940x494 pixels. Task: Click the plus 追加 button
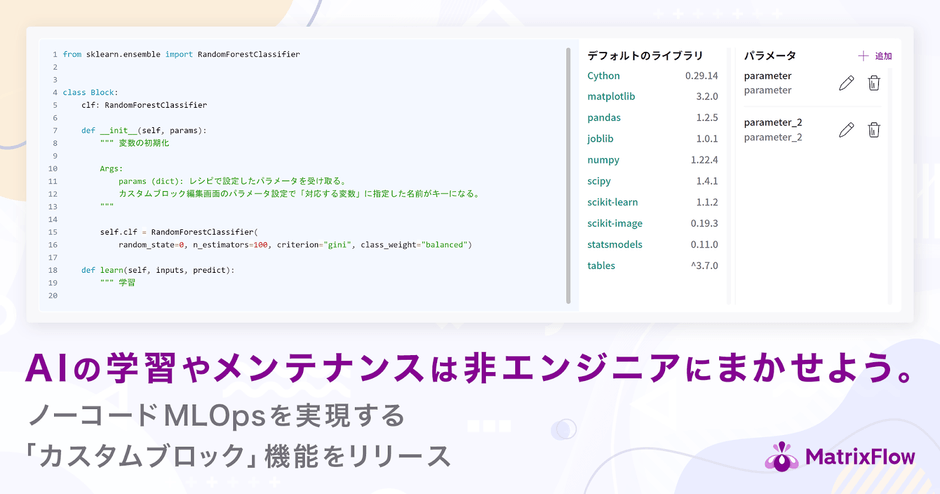pyautogui.click(x=875, y=56)
